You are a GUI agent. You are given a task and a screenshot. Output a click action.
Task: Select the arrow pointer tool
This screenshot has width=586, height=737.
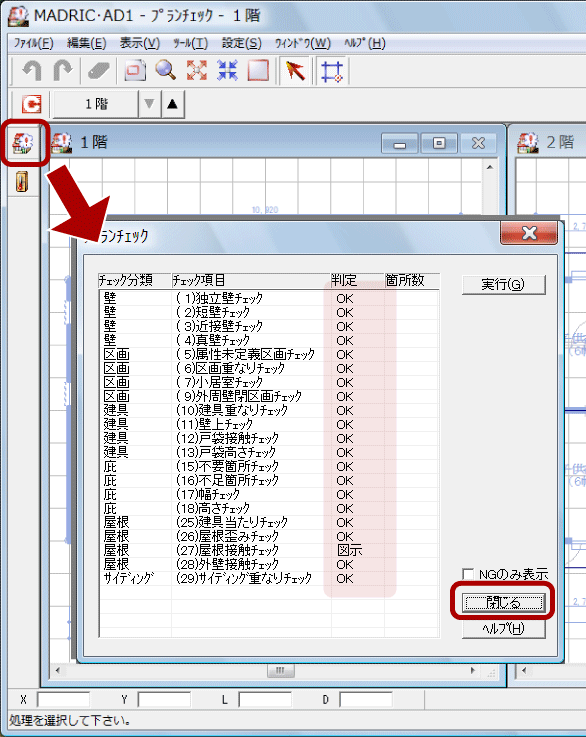click(x=295, y=71)
